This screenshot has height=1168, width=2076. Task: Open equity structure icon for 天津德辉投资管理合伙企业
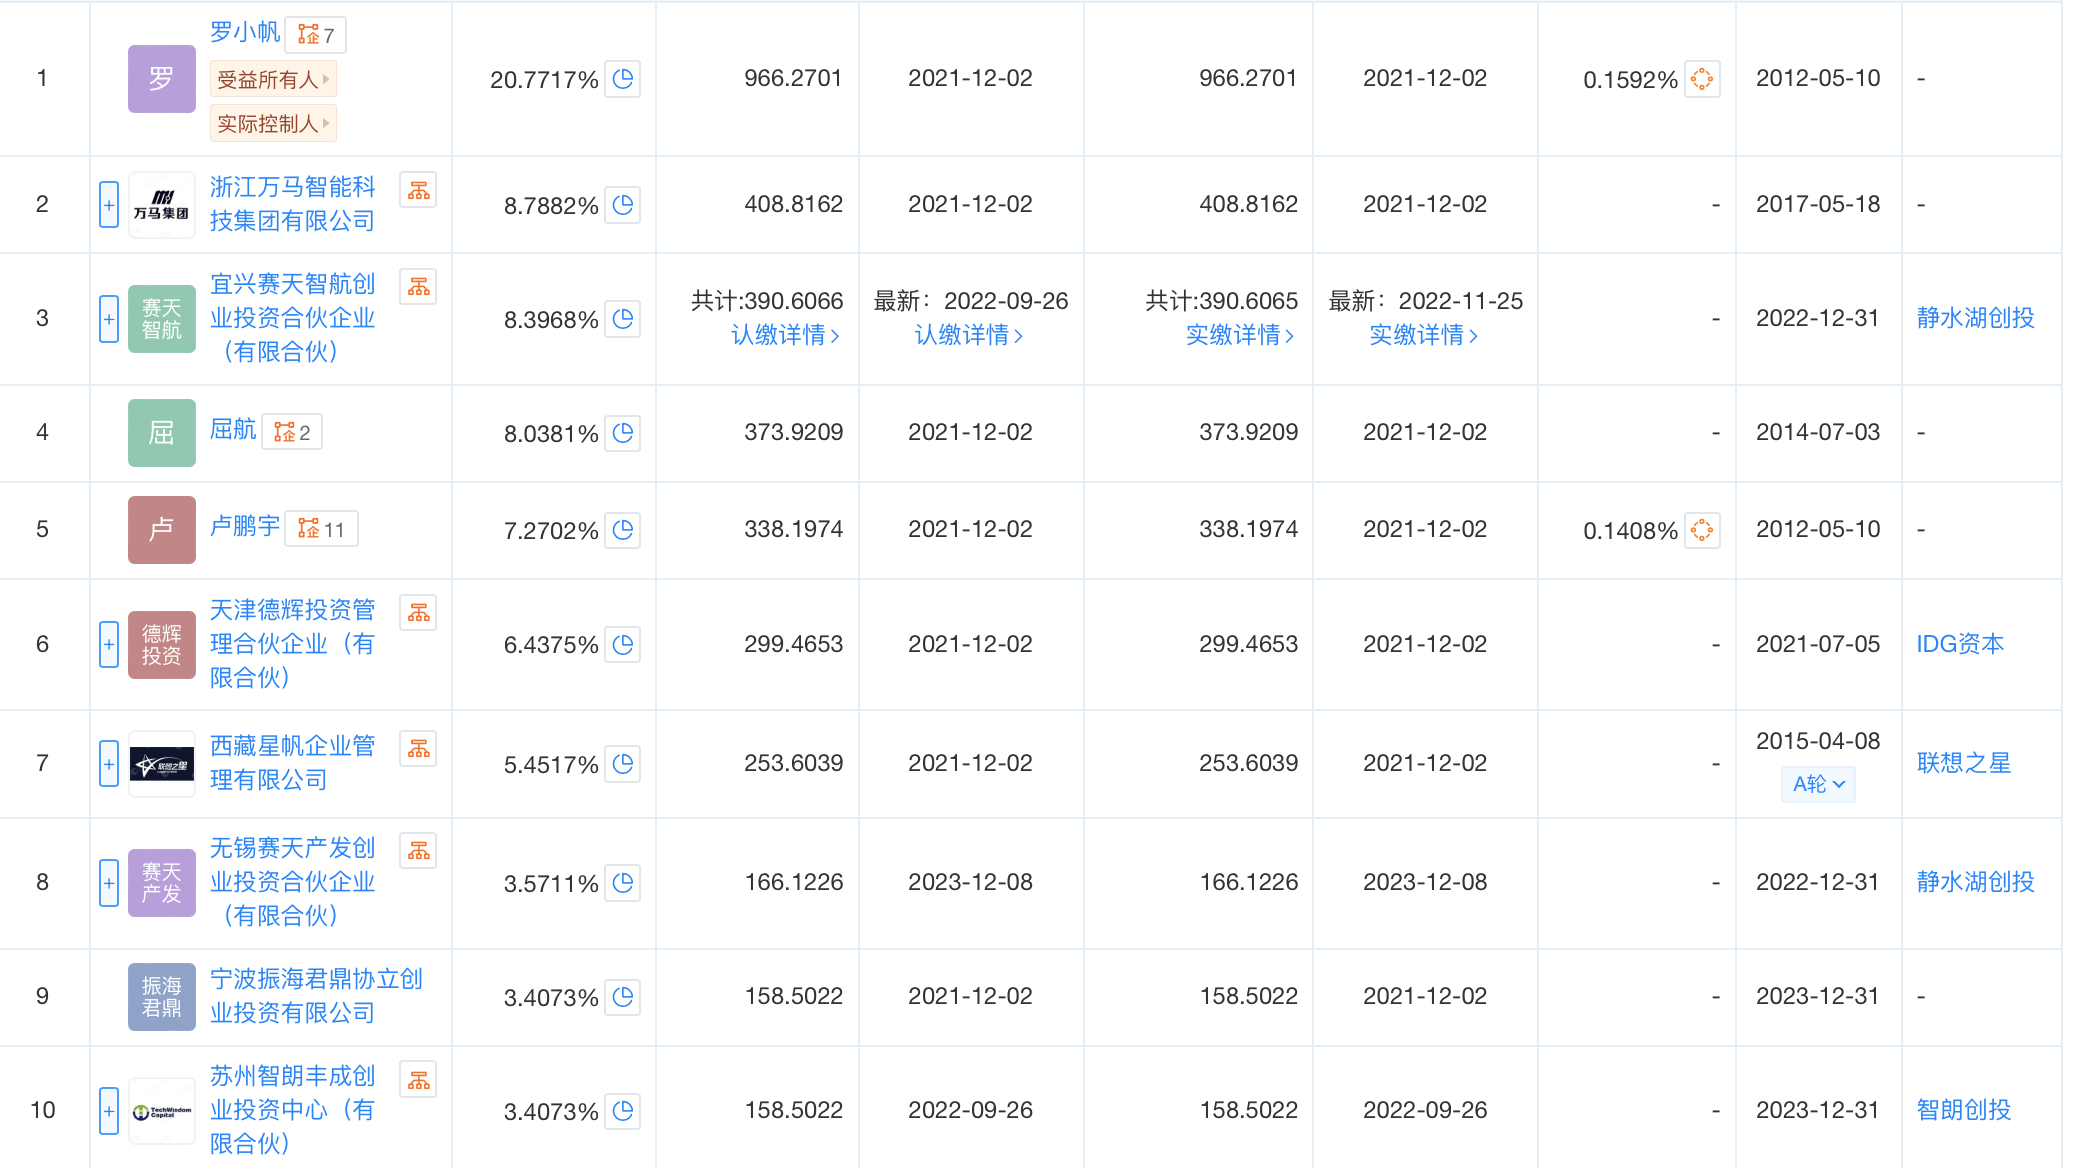[x=418, y=613]
